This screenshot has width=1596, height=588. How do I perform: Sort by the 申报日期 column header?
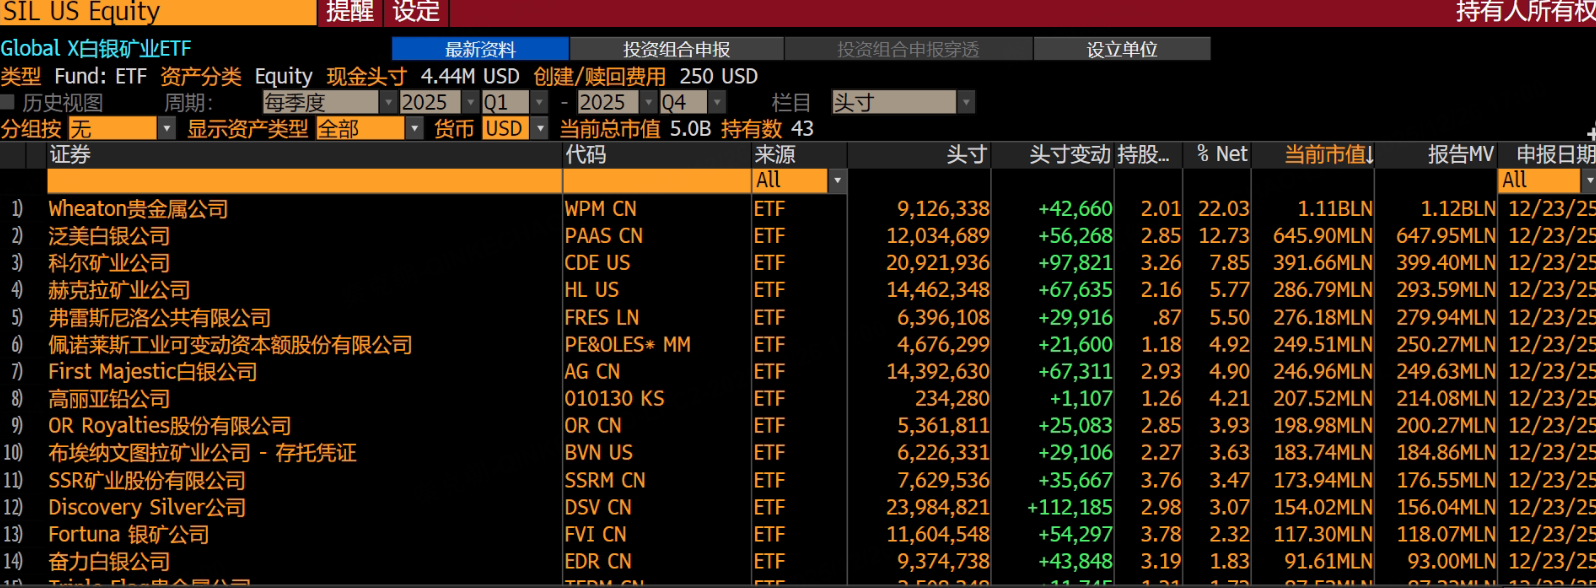[x=1546, y=155]
